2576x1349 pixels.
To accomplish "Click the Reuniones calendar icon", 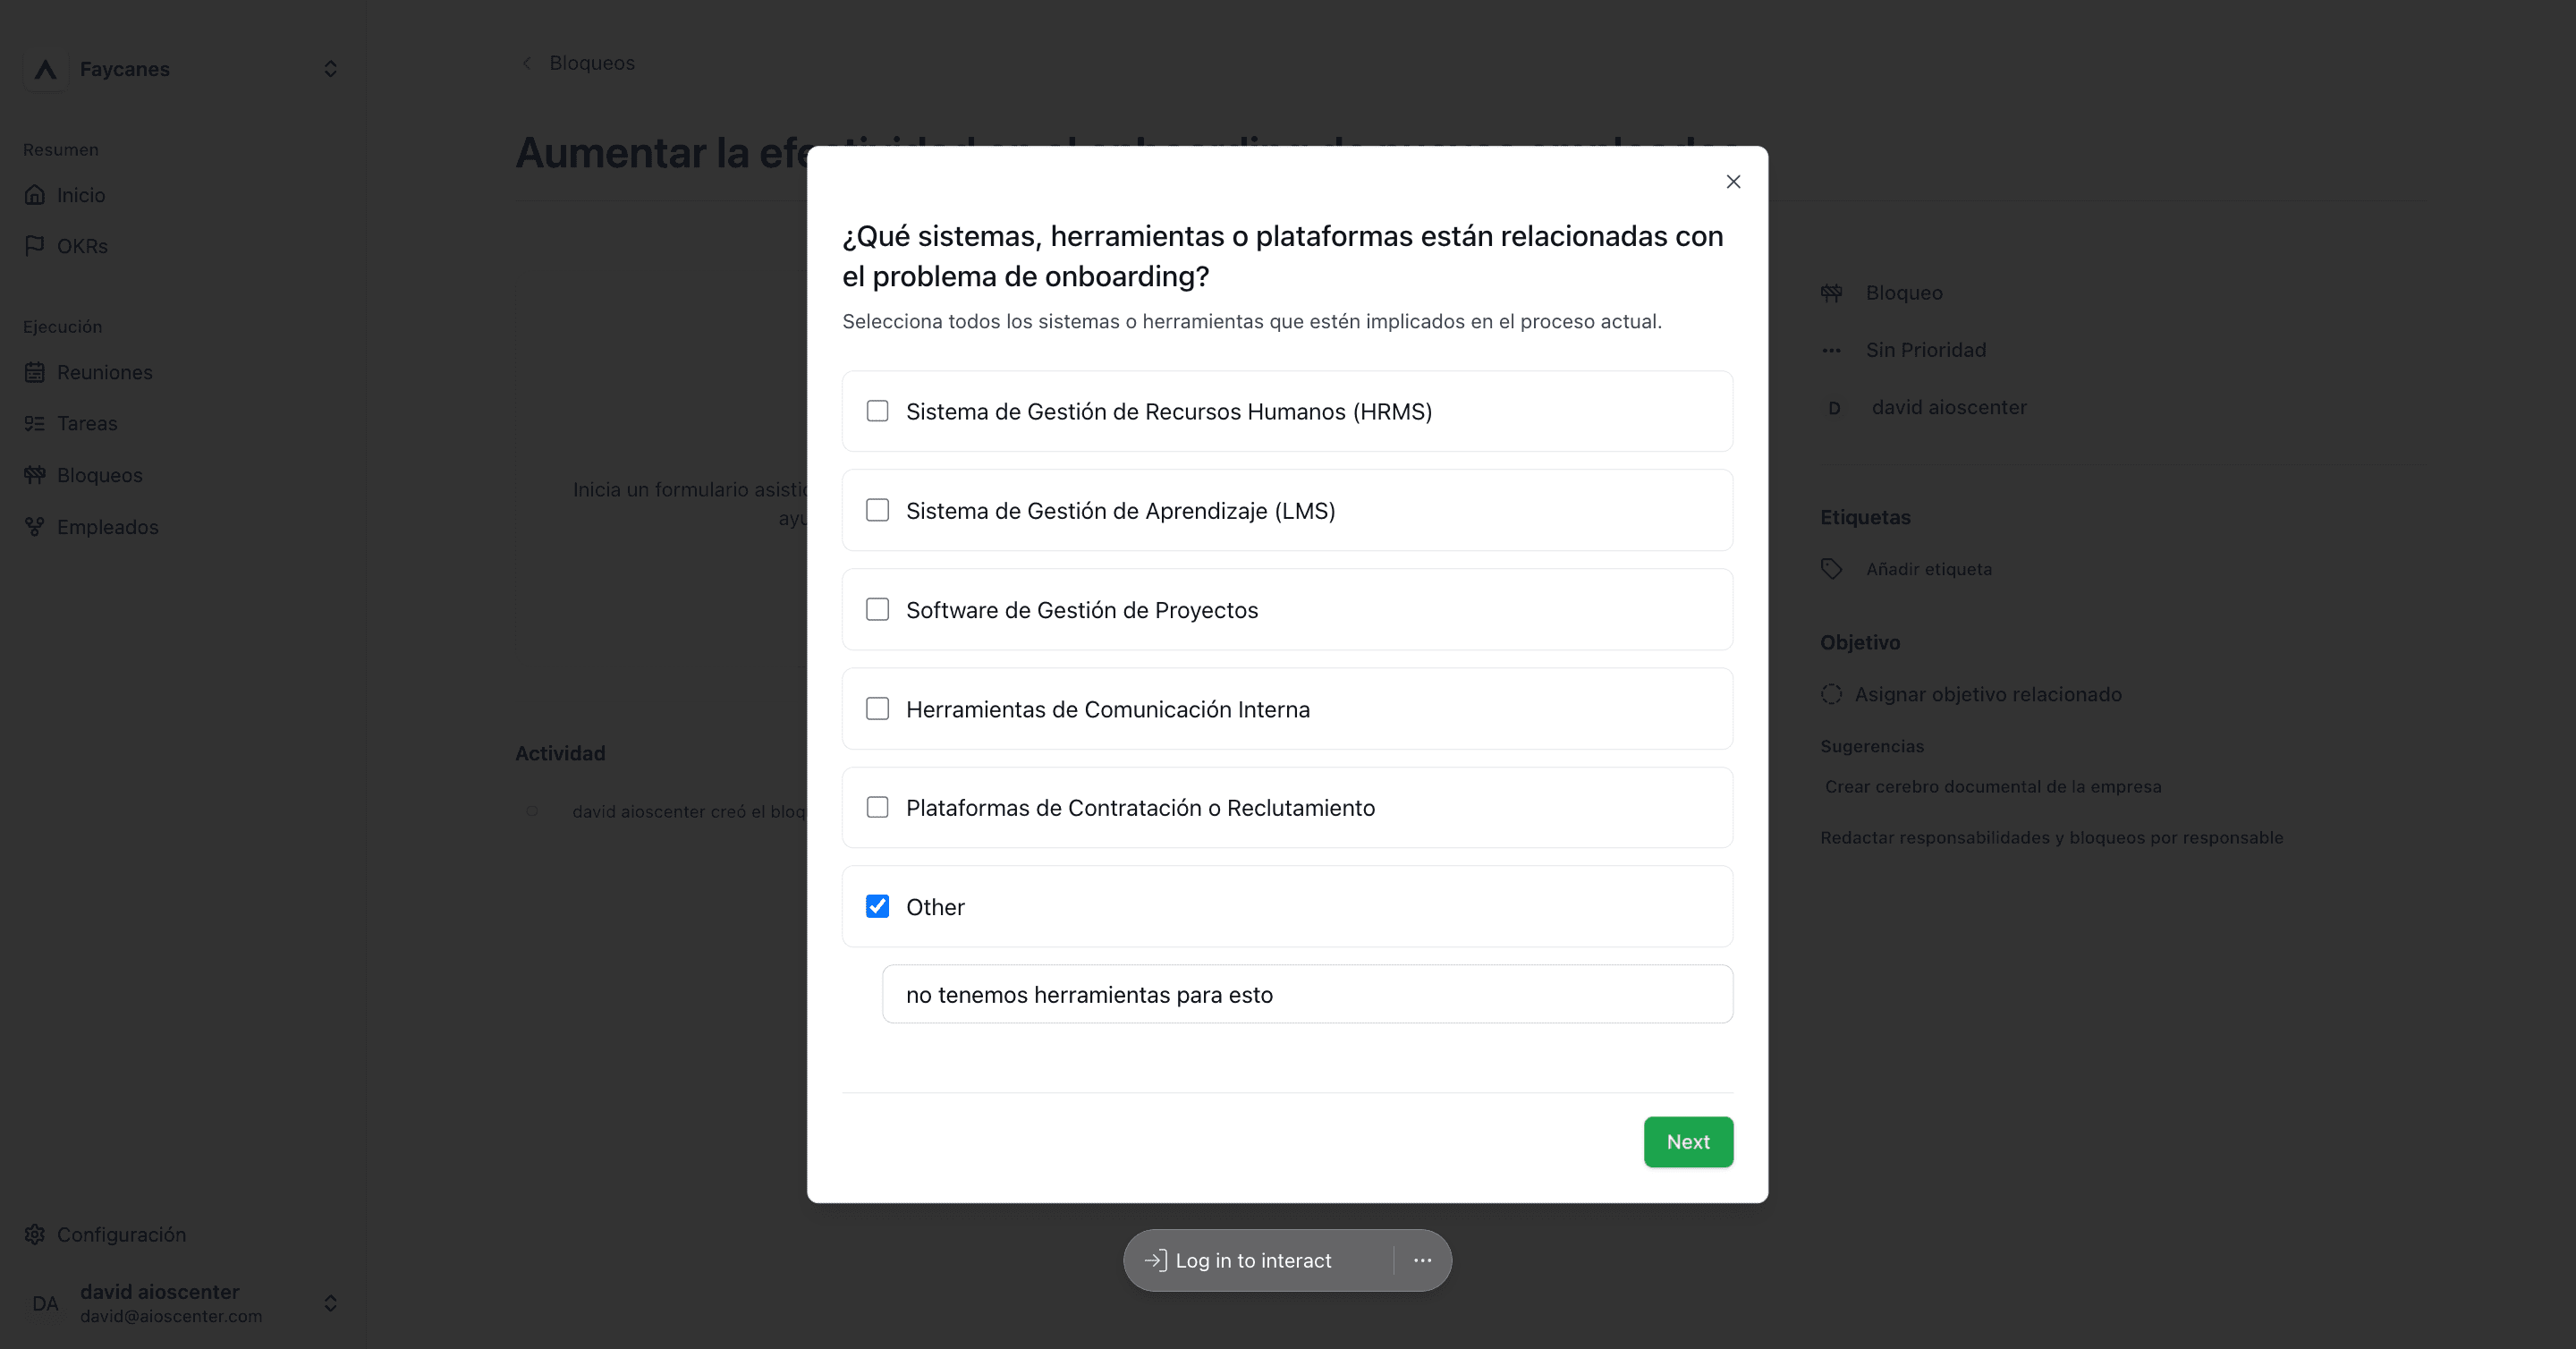I will coord(35,372).
